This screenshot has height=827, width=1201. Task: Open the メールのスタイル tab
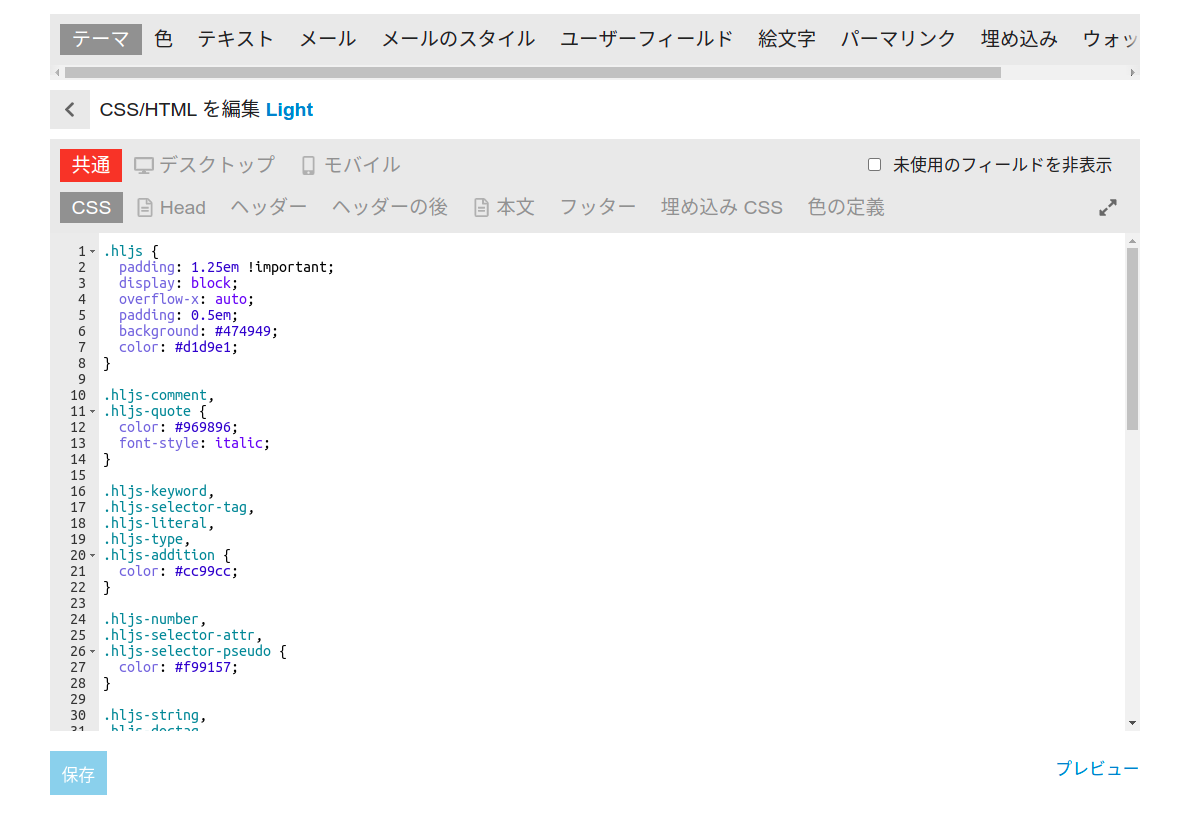tap(458, 39)
